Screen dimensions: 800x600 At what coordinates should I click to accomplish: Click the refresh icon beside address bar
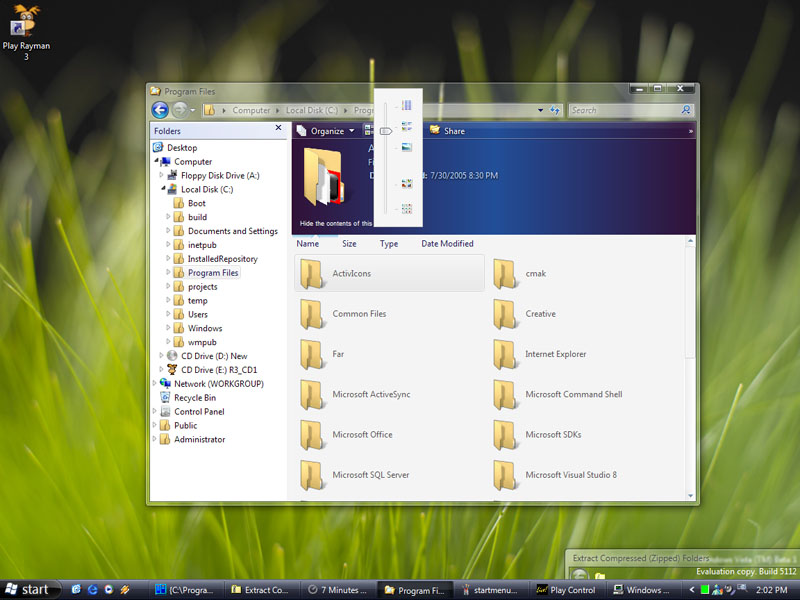[x=555, y=110]
